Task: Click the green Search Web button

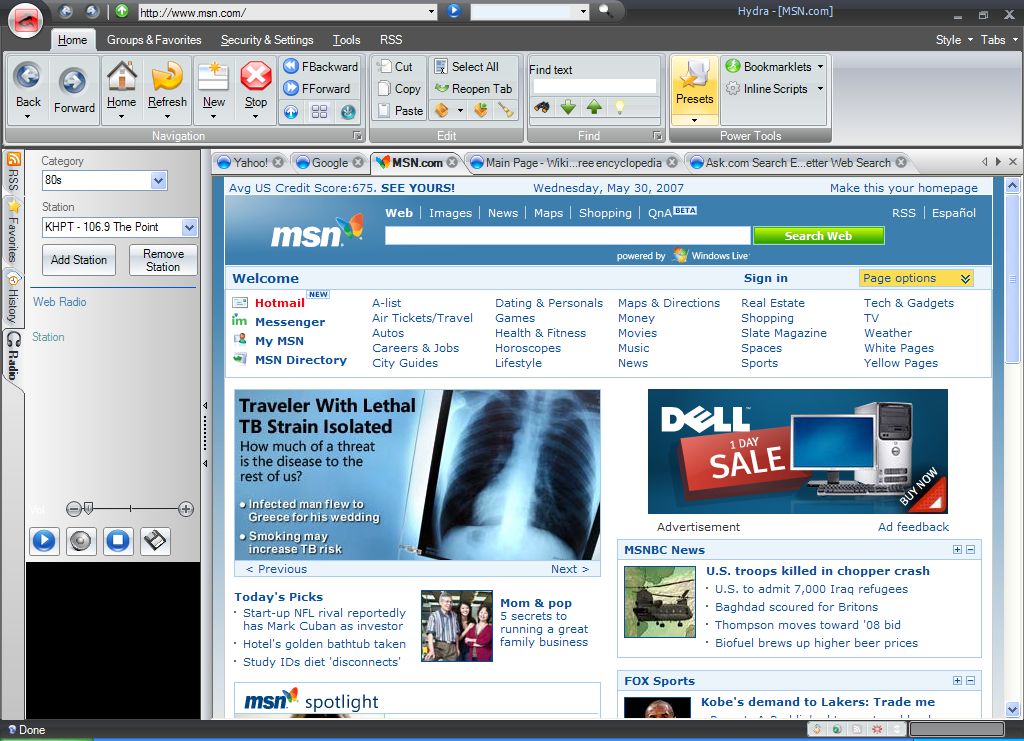Action: [818, 236]
